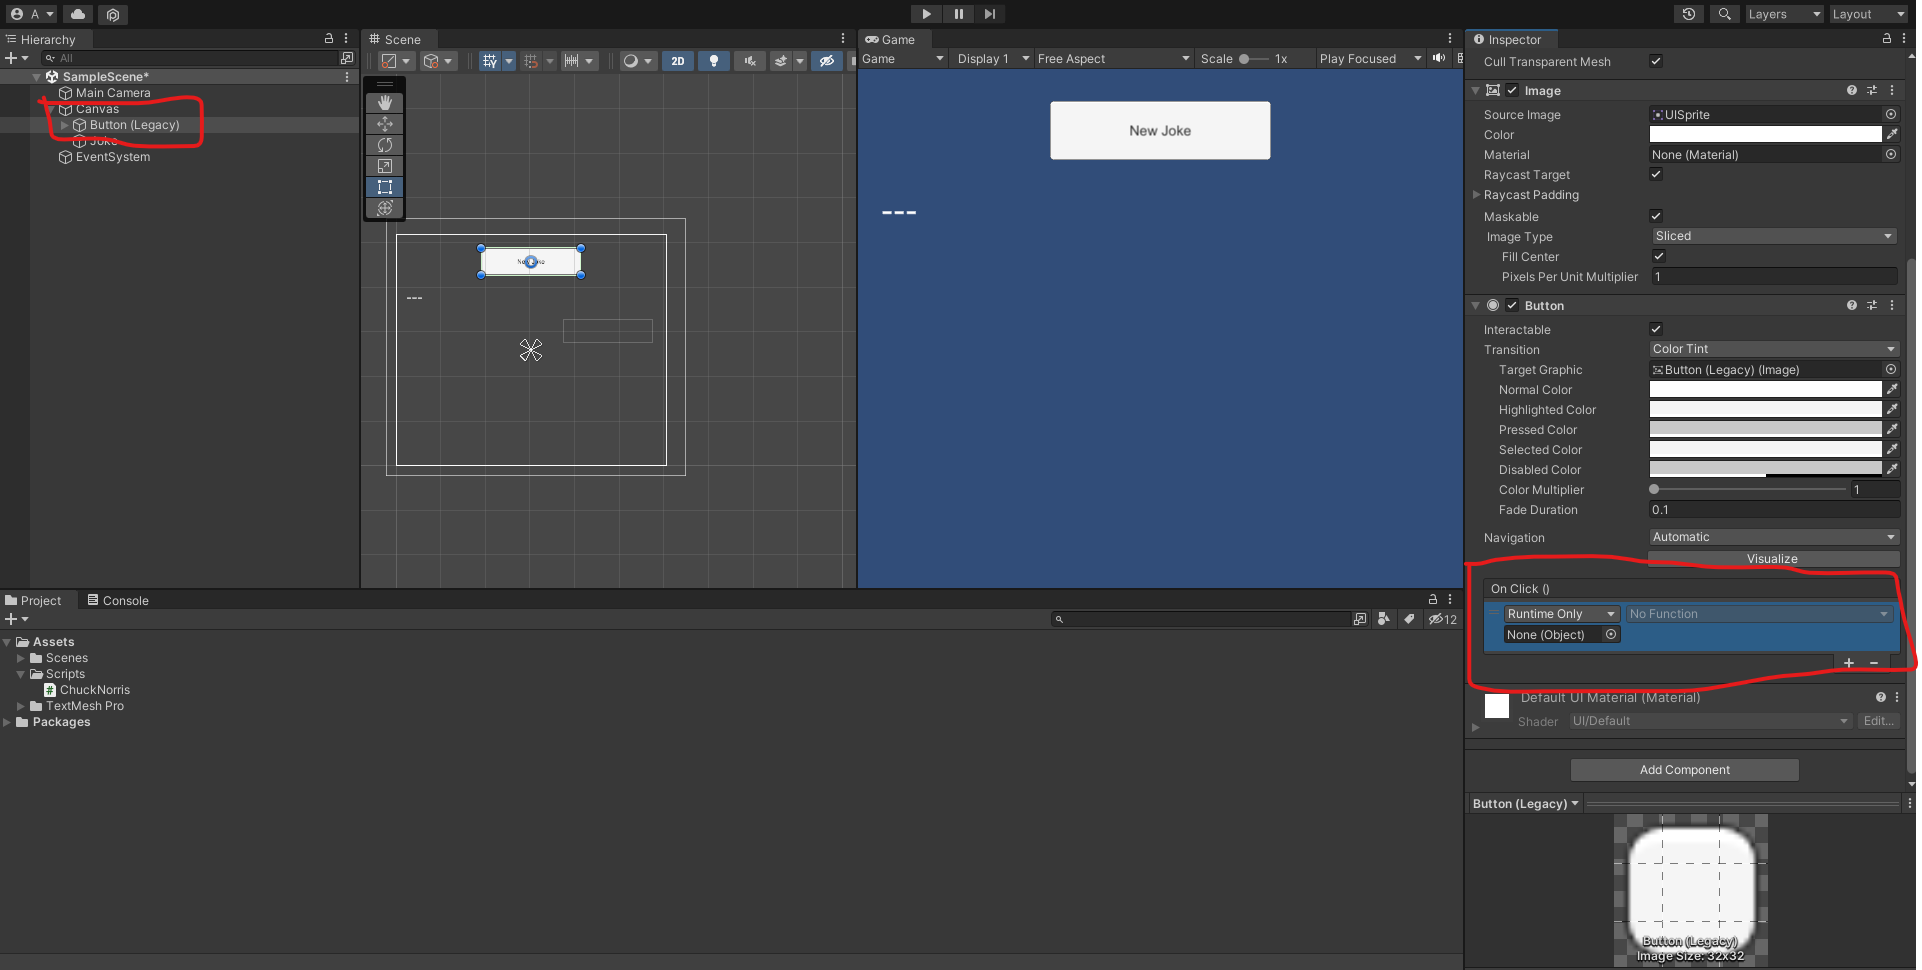The image size is (1922, 970).
Task: Click the Visualize navigation button
Action: [x=1772, y=559]
